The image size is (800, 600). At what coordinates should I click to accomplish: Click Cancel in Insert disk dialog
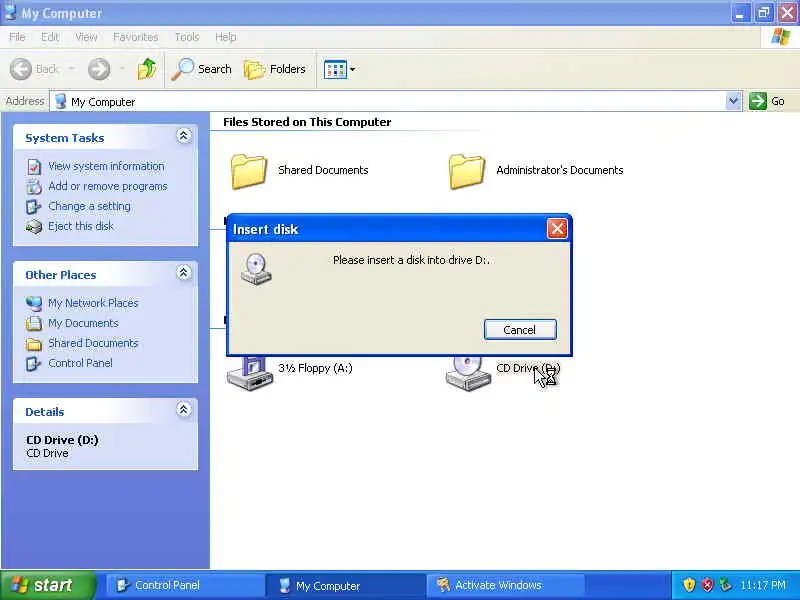[520, 330]
